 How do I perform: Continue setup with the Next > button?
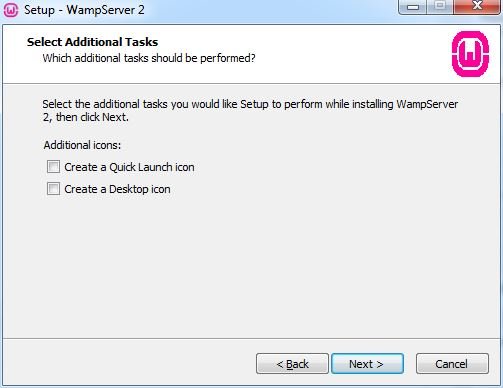point(367,364)
